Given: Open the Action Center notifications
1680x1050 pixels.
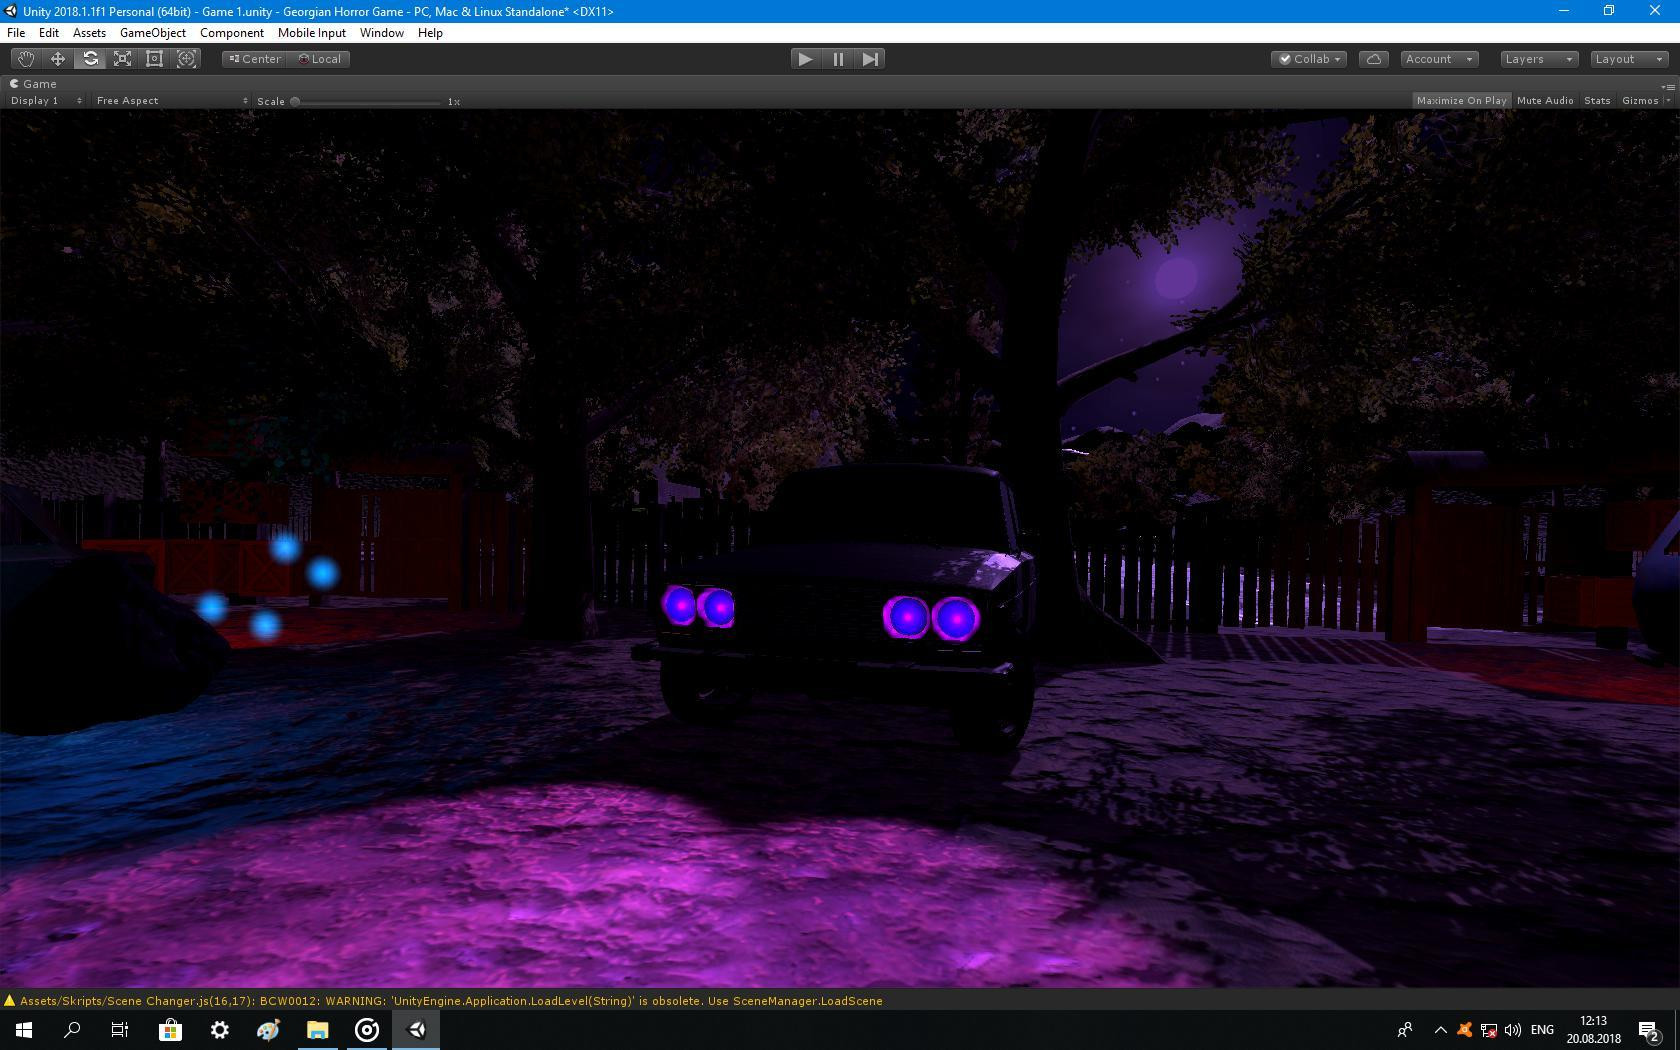Looking at the screenshot, I should [x=1650, y=1030].
